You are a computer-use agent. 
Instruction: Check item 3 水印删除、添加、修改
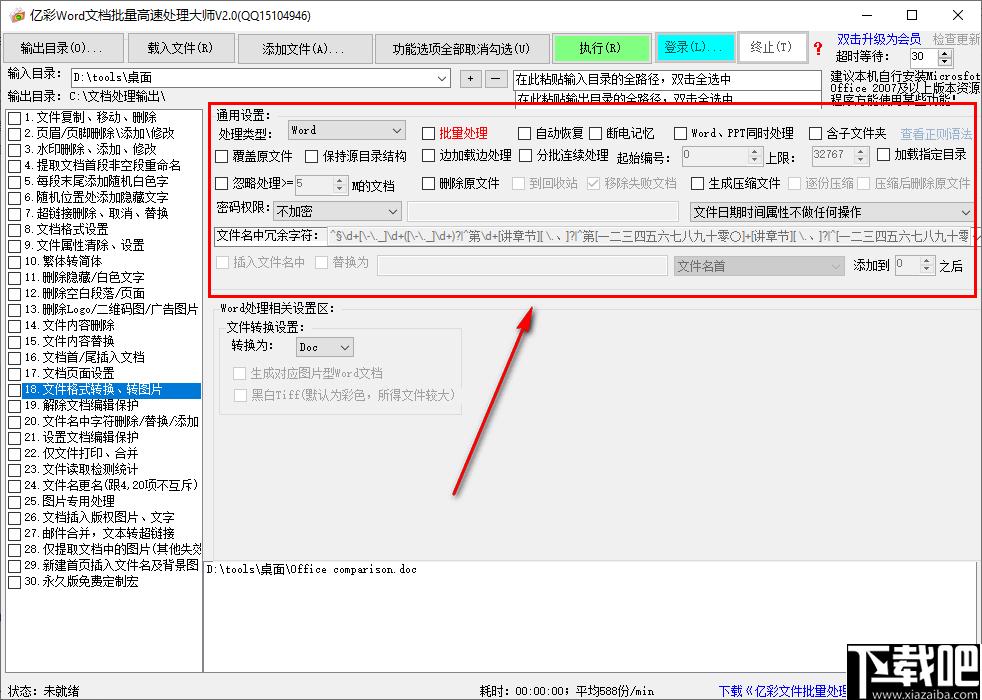coord(14,150)
